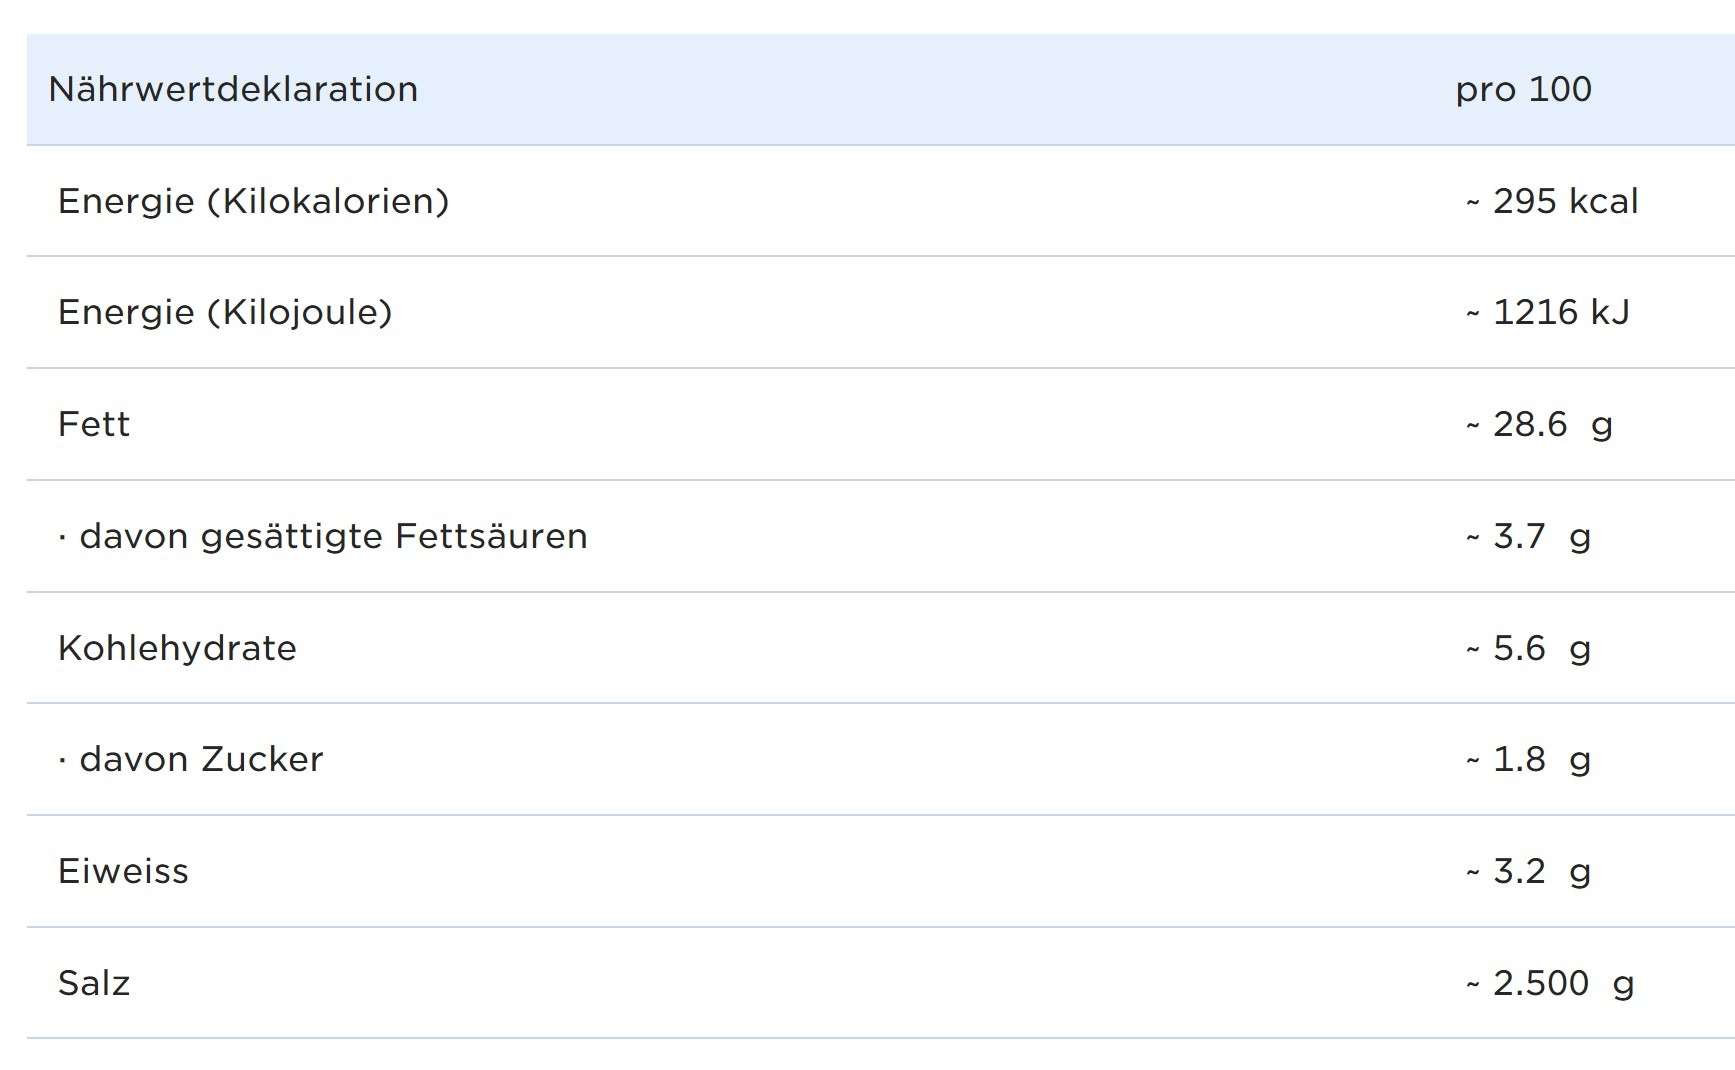Select the davon Zucker row label
The width and height of the screenshot is (1735, 1070).
point(201,760)
